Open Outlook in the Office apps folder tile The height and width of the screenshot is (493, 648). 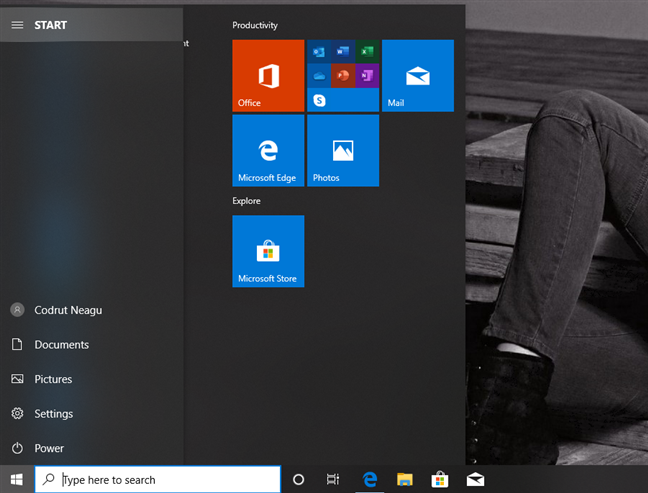(319, 52)
